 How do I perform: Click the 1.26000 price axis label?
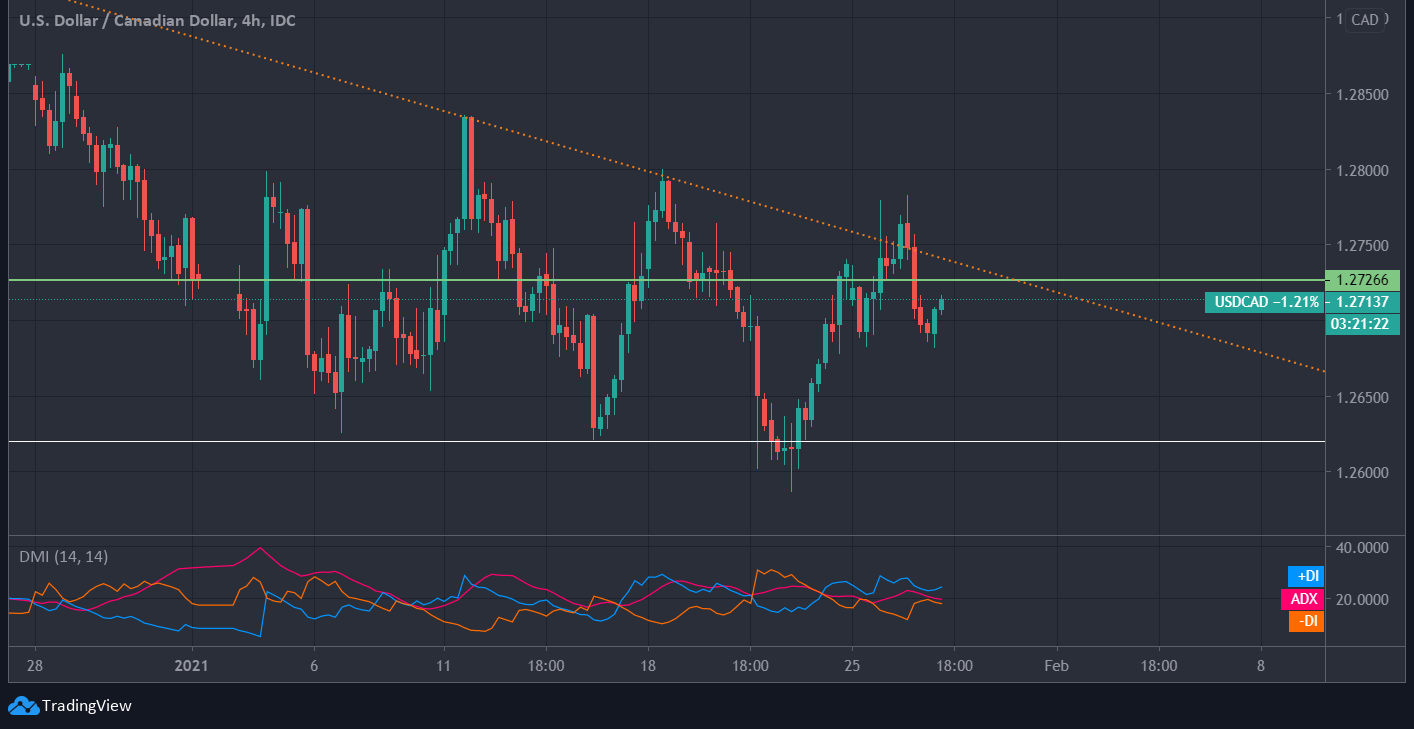(1361, 472)
